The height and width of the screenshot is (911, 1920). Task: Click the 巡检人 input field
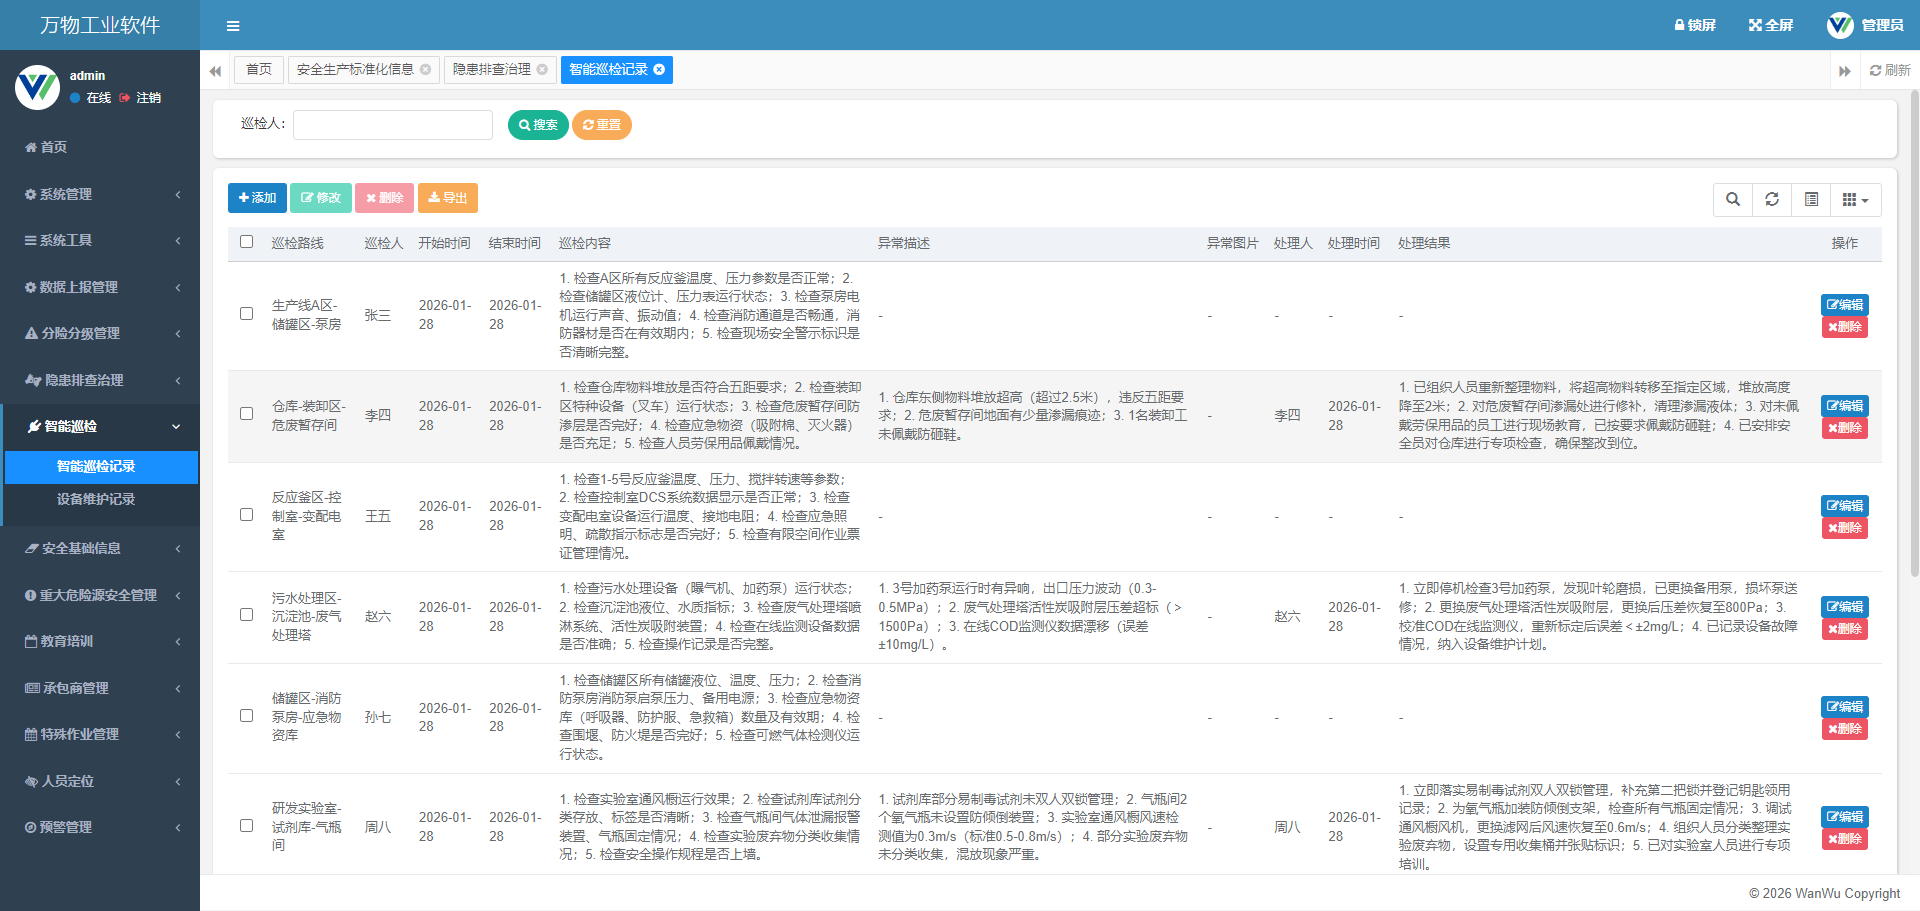coord(392,125)
